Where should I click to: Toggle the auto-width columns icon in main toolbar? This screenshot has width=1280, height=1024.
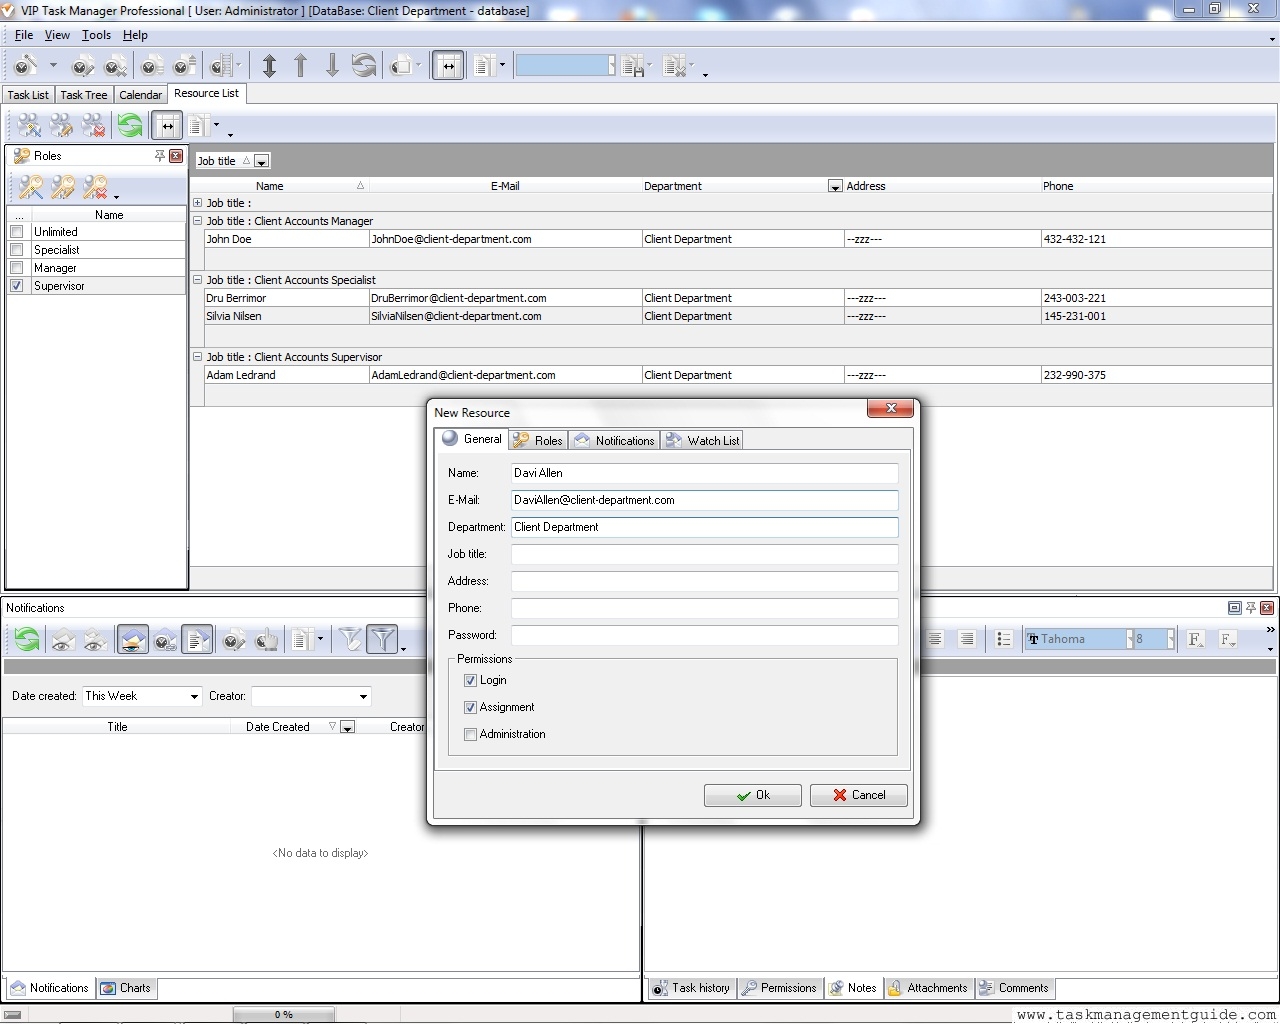click(x=448, y=66)
